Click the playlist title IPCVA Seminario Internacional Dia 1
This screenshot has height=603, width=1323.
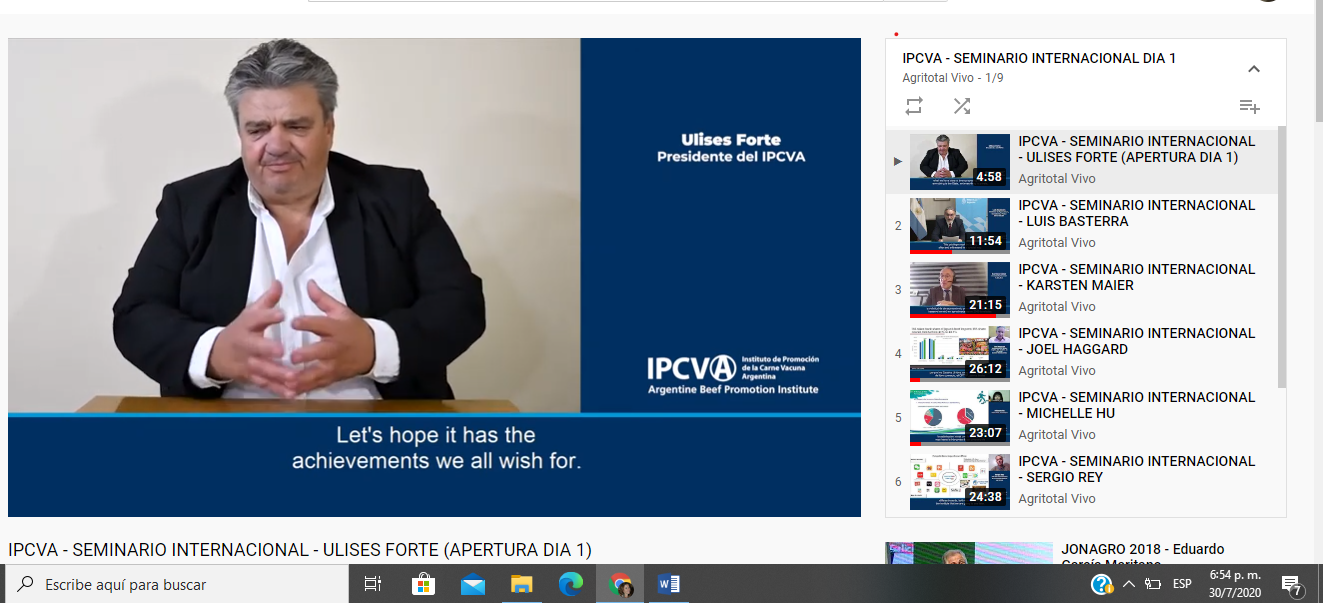tap(1038, 58)
